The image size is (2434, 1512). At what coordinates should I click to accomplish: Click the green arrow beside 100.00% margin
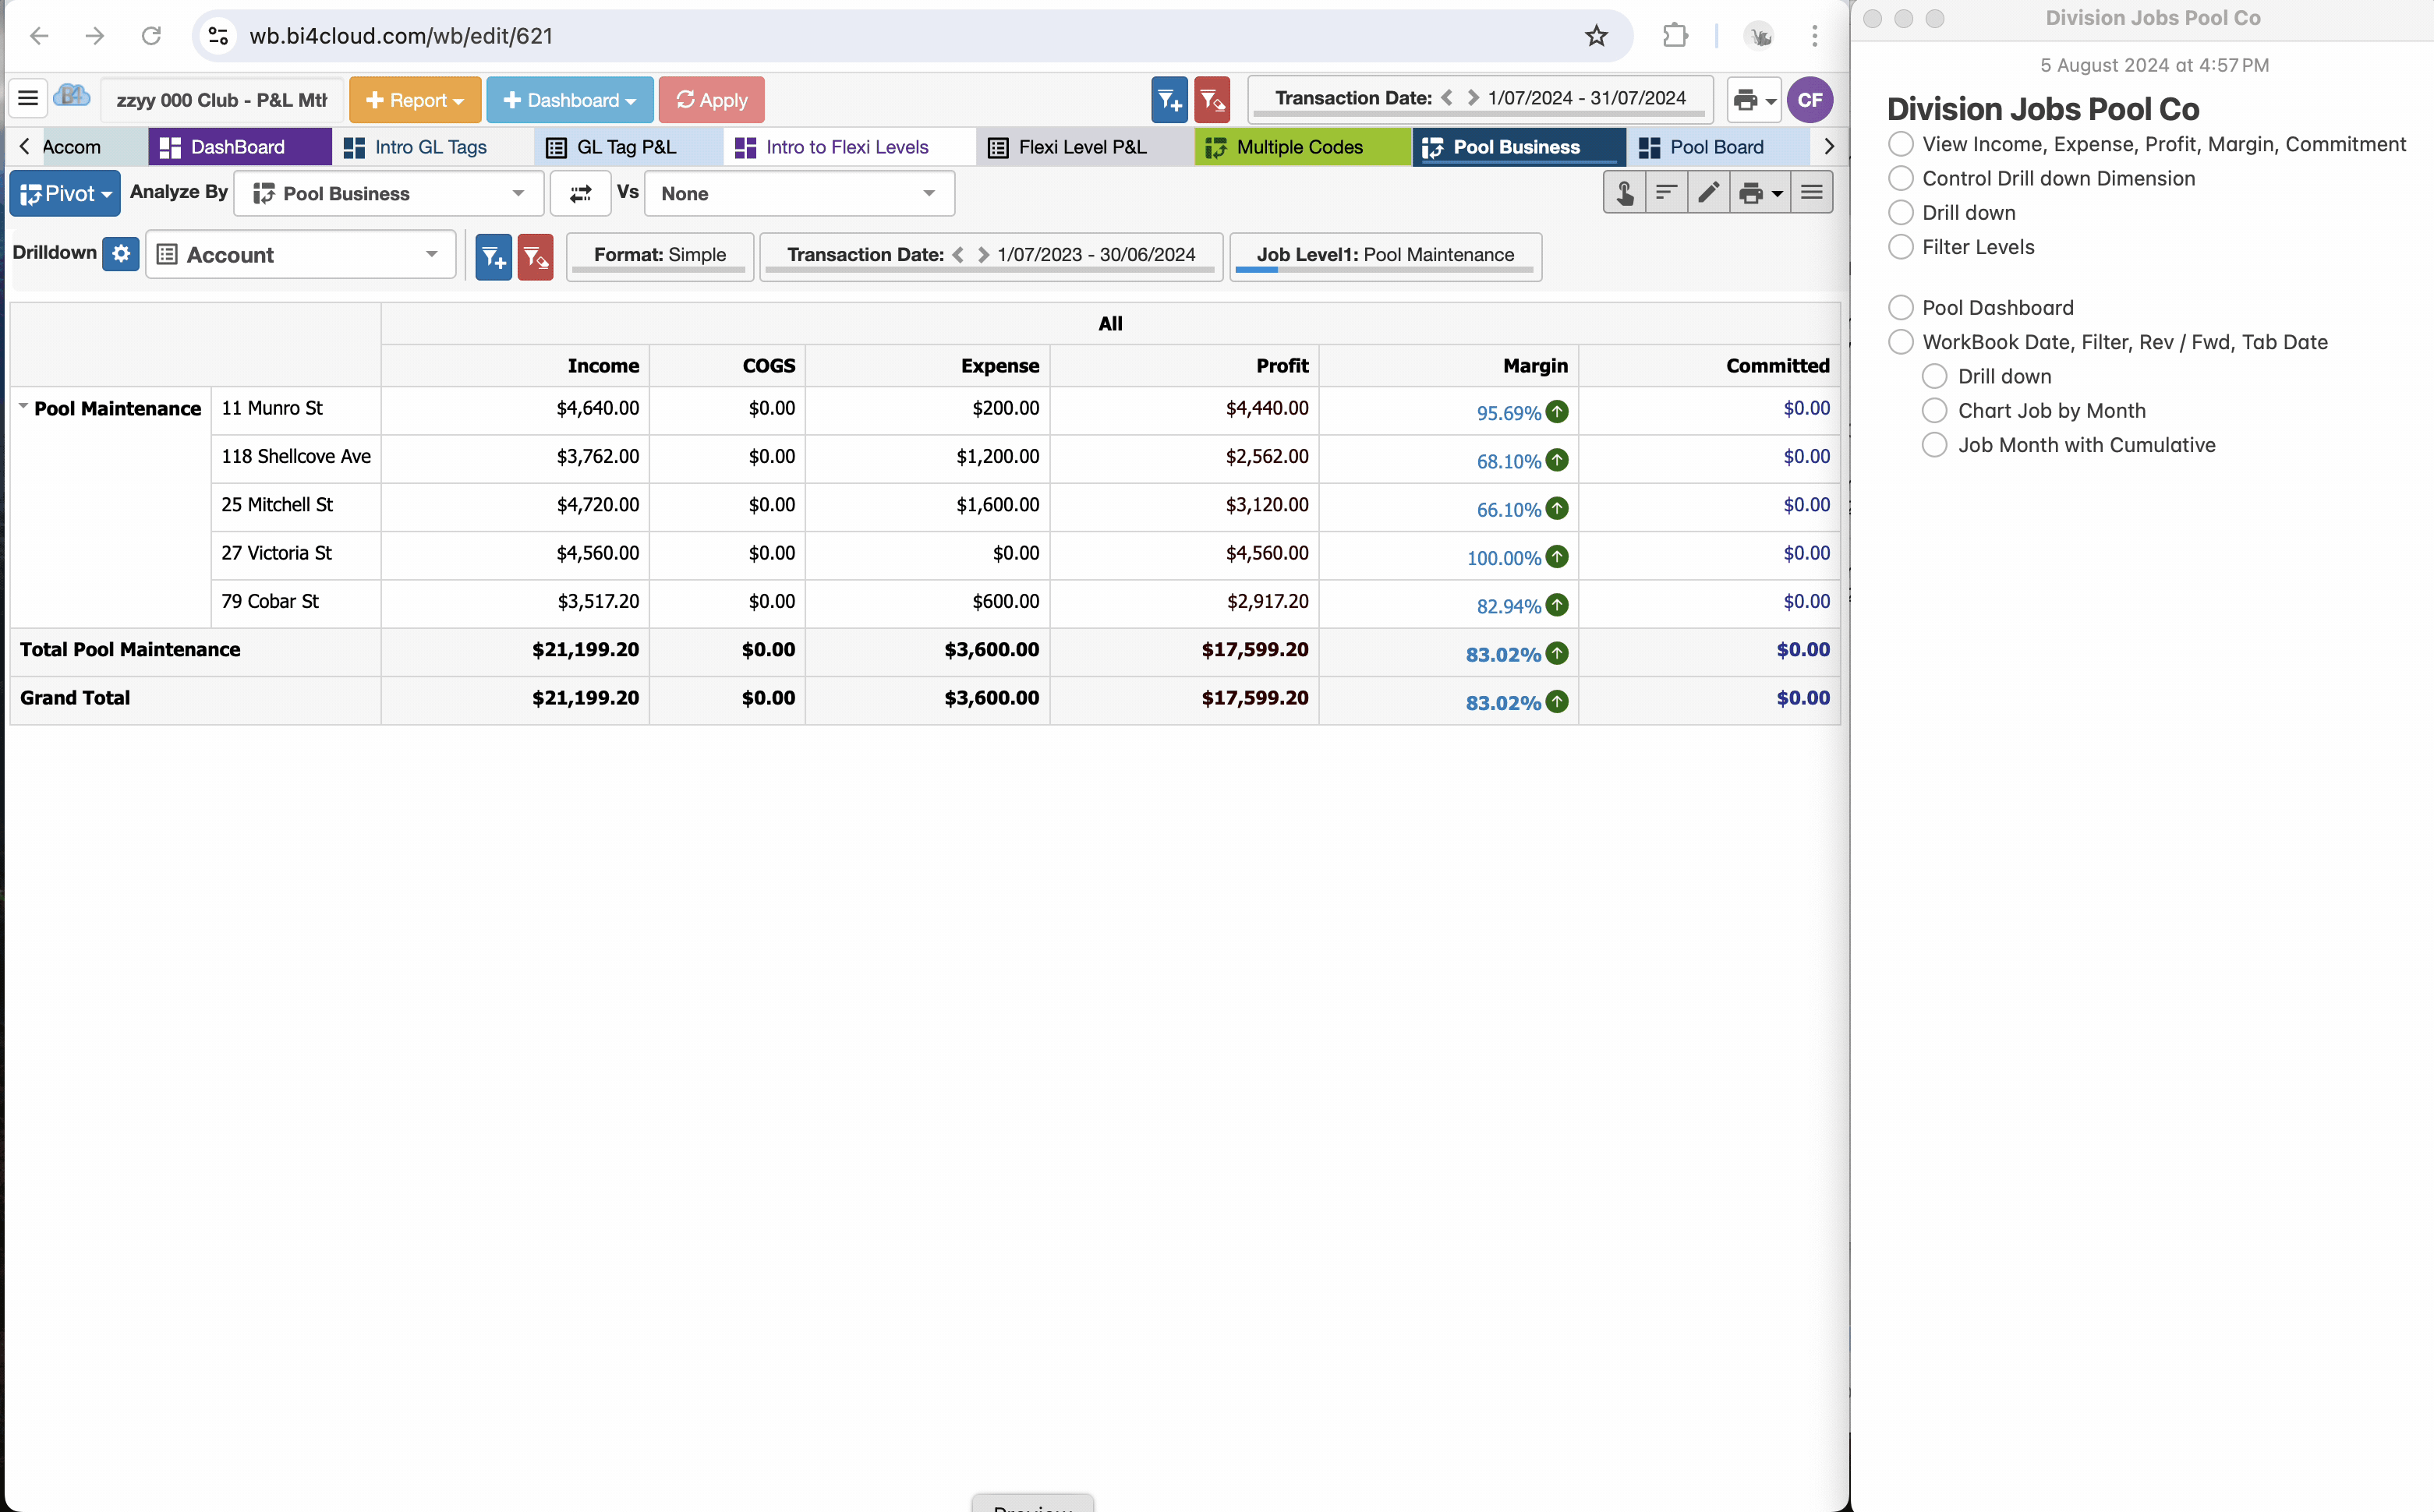[1557, 557]
